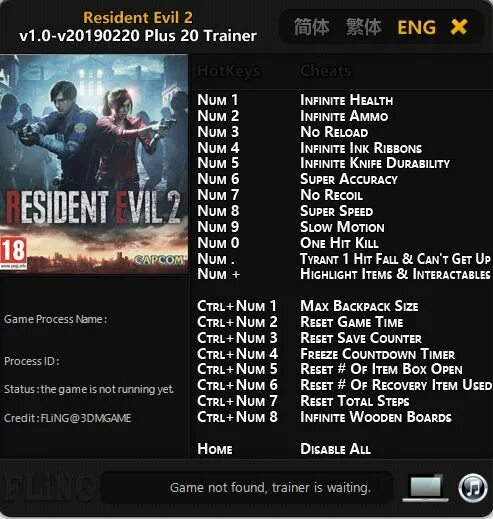Click the Resident Evil 2 cover image
The image size is (493, 519).
[94, 164]
